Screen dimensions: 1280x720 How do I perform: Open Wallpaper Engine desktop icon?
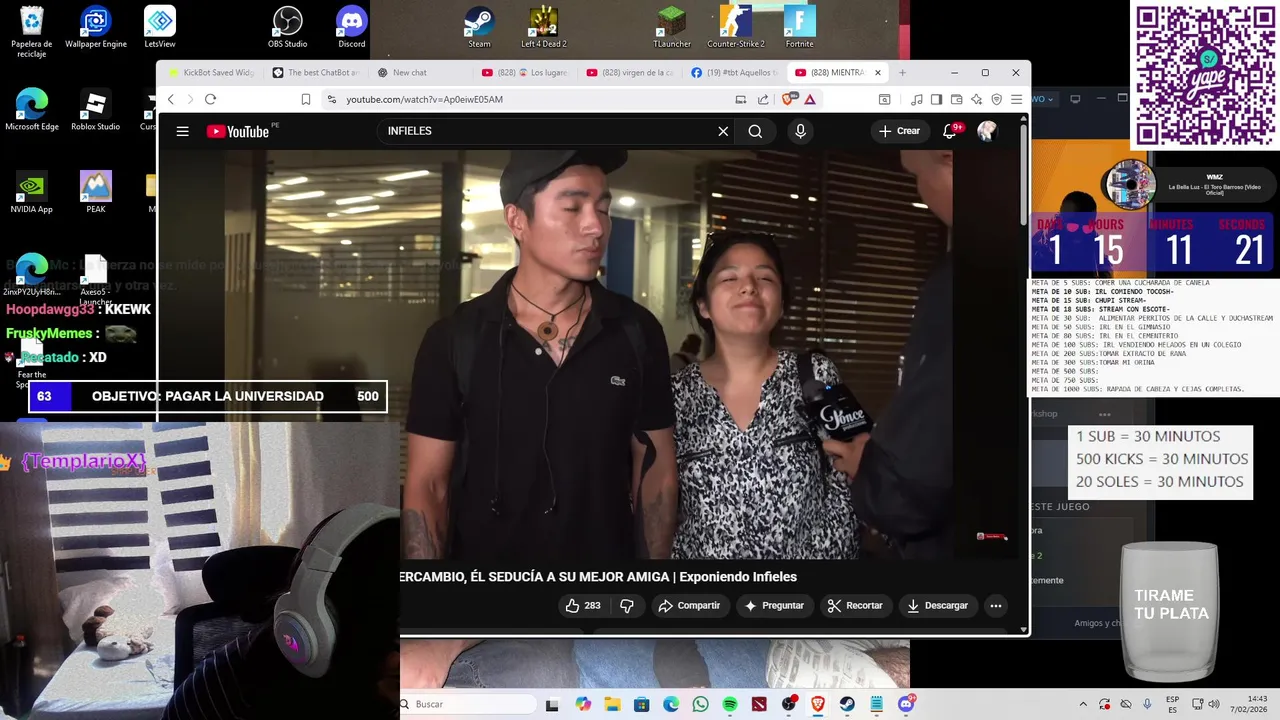[x=96, y=27]
